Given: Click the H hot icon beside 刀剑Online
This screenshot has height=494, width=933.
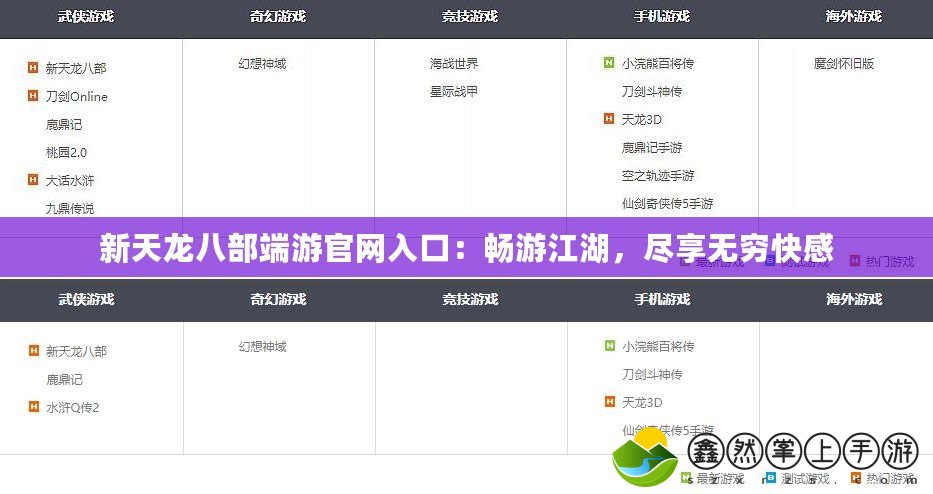Looking at the screenshot, I should click(x=33, y=95).
